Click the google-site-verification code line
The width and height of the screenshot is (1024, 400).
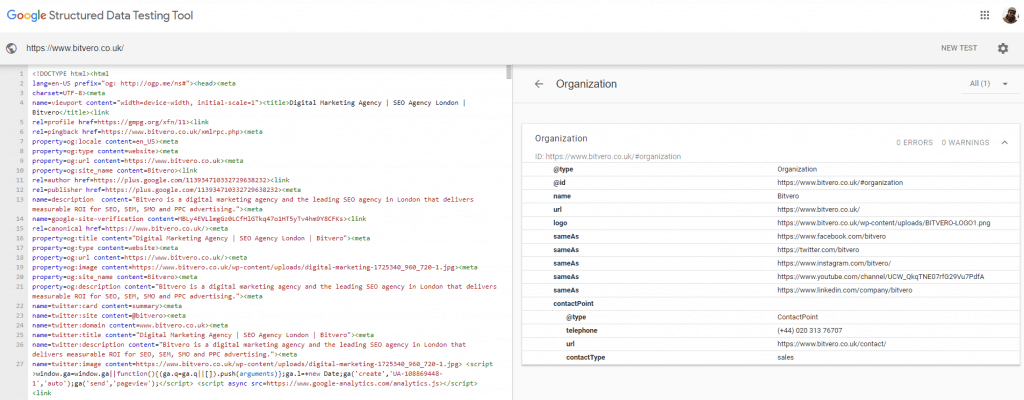[199, 218]
